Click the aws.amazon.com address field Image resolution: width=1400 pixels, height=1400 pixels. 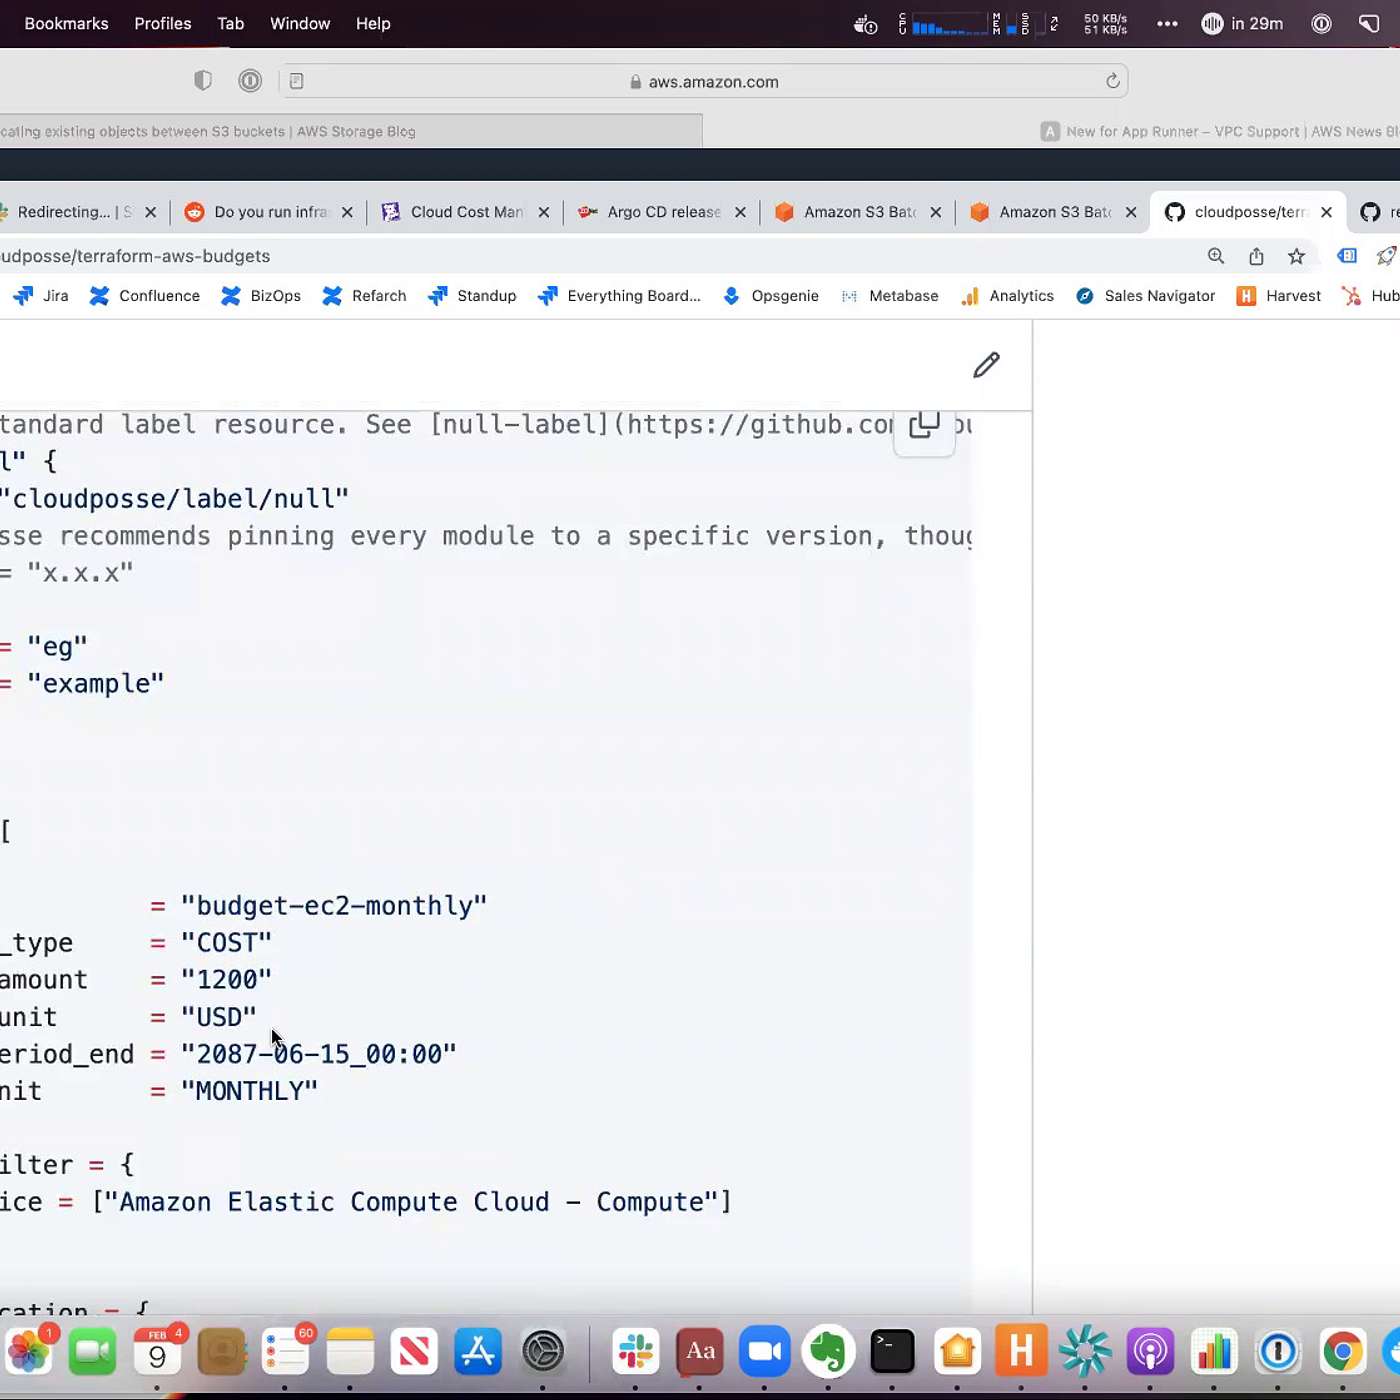click(x=713, y=82)
